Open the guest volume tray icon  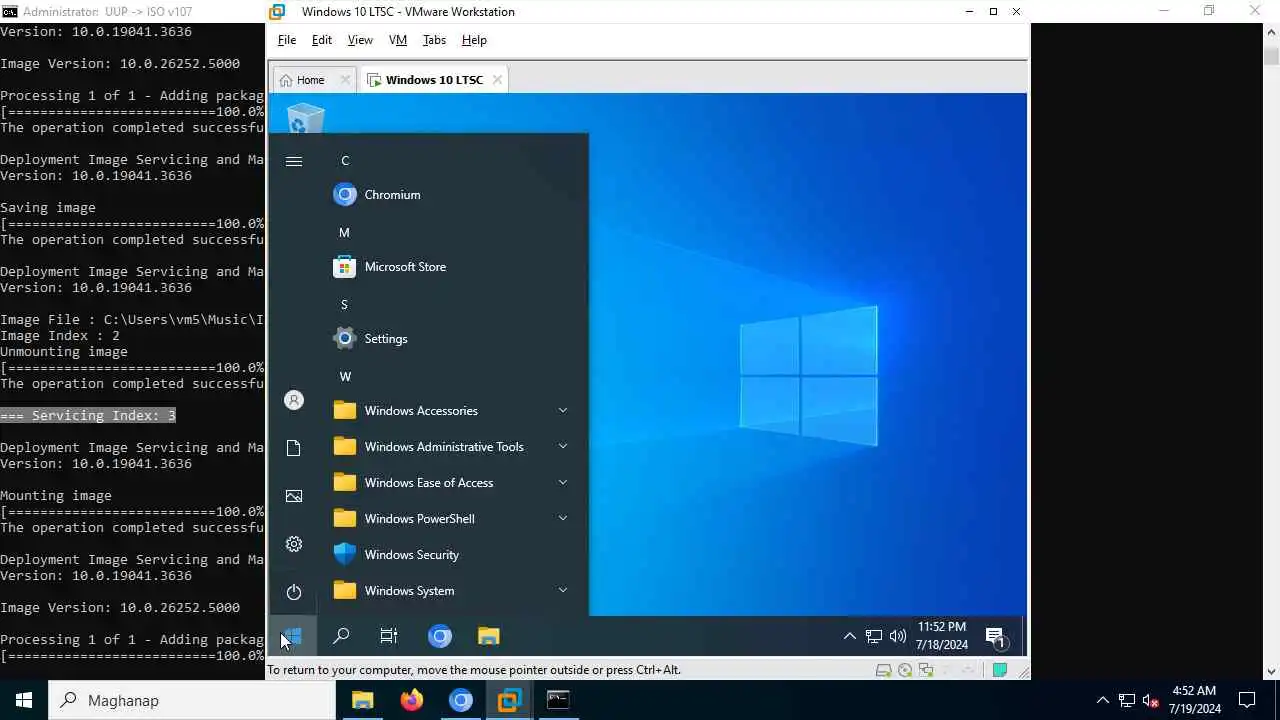tap(897, 636)
